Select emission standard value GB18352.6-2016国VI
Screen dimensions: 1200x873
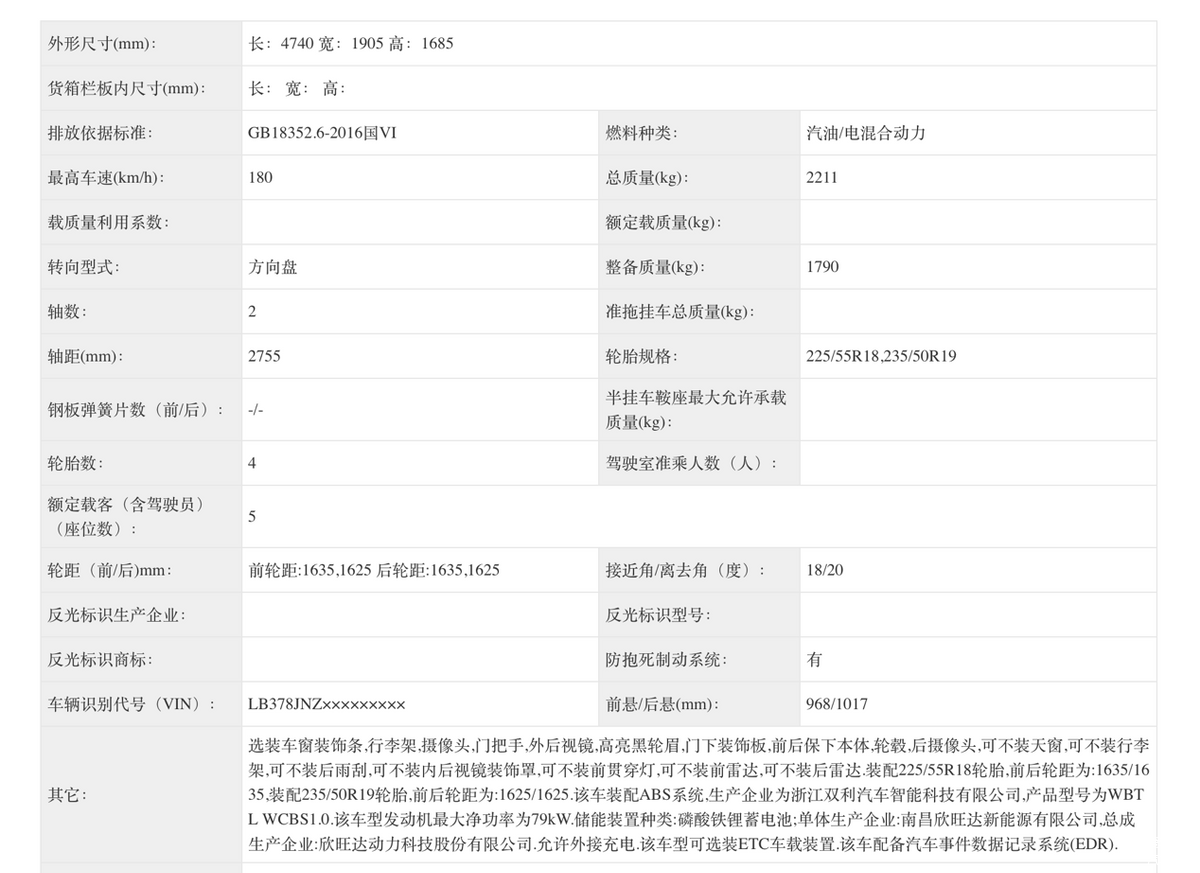tap(322, 133)
